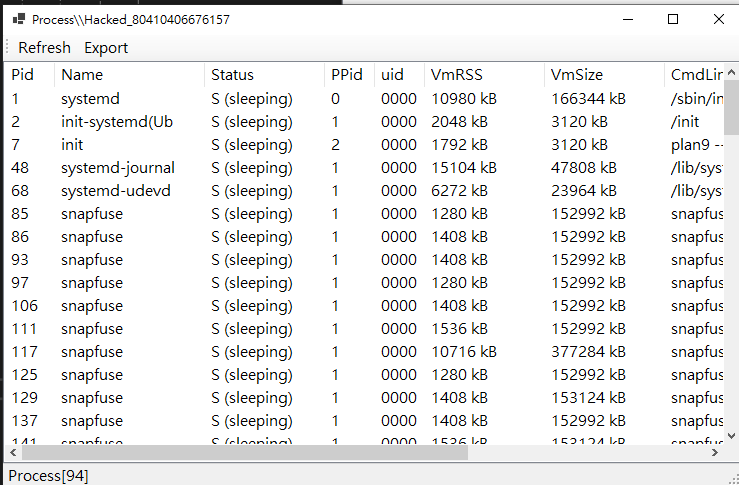The height and width of the screenshot is (485, 739).
Task: Sort processes by VmSize column
Action: click(577, 74)
